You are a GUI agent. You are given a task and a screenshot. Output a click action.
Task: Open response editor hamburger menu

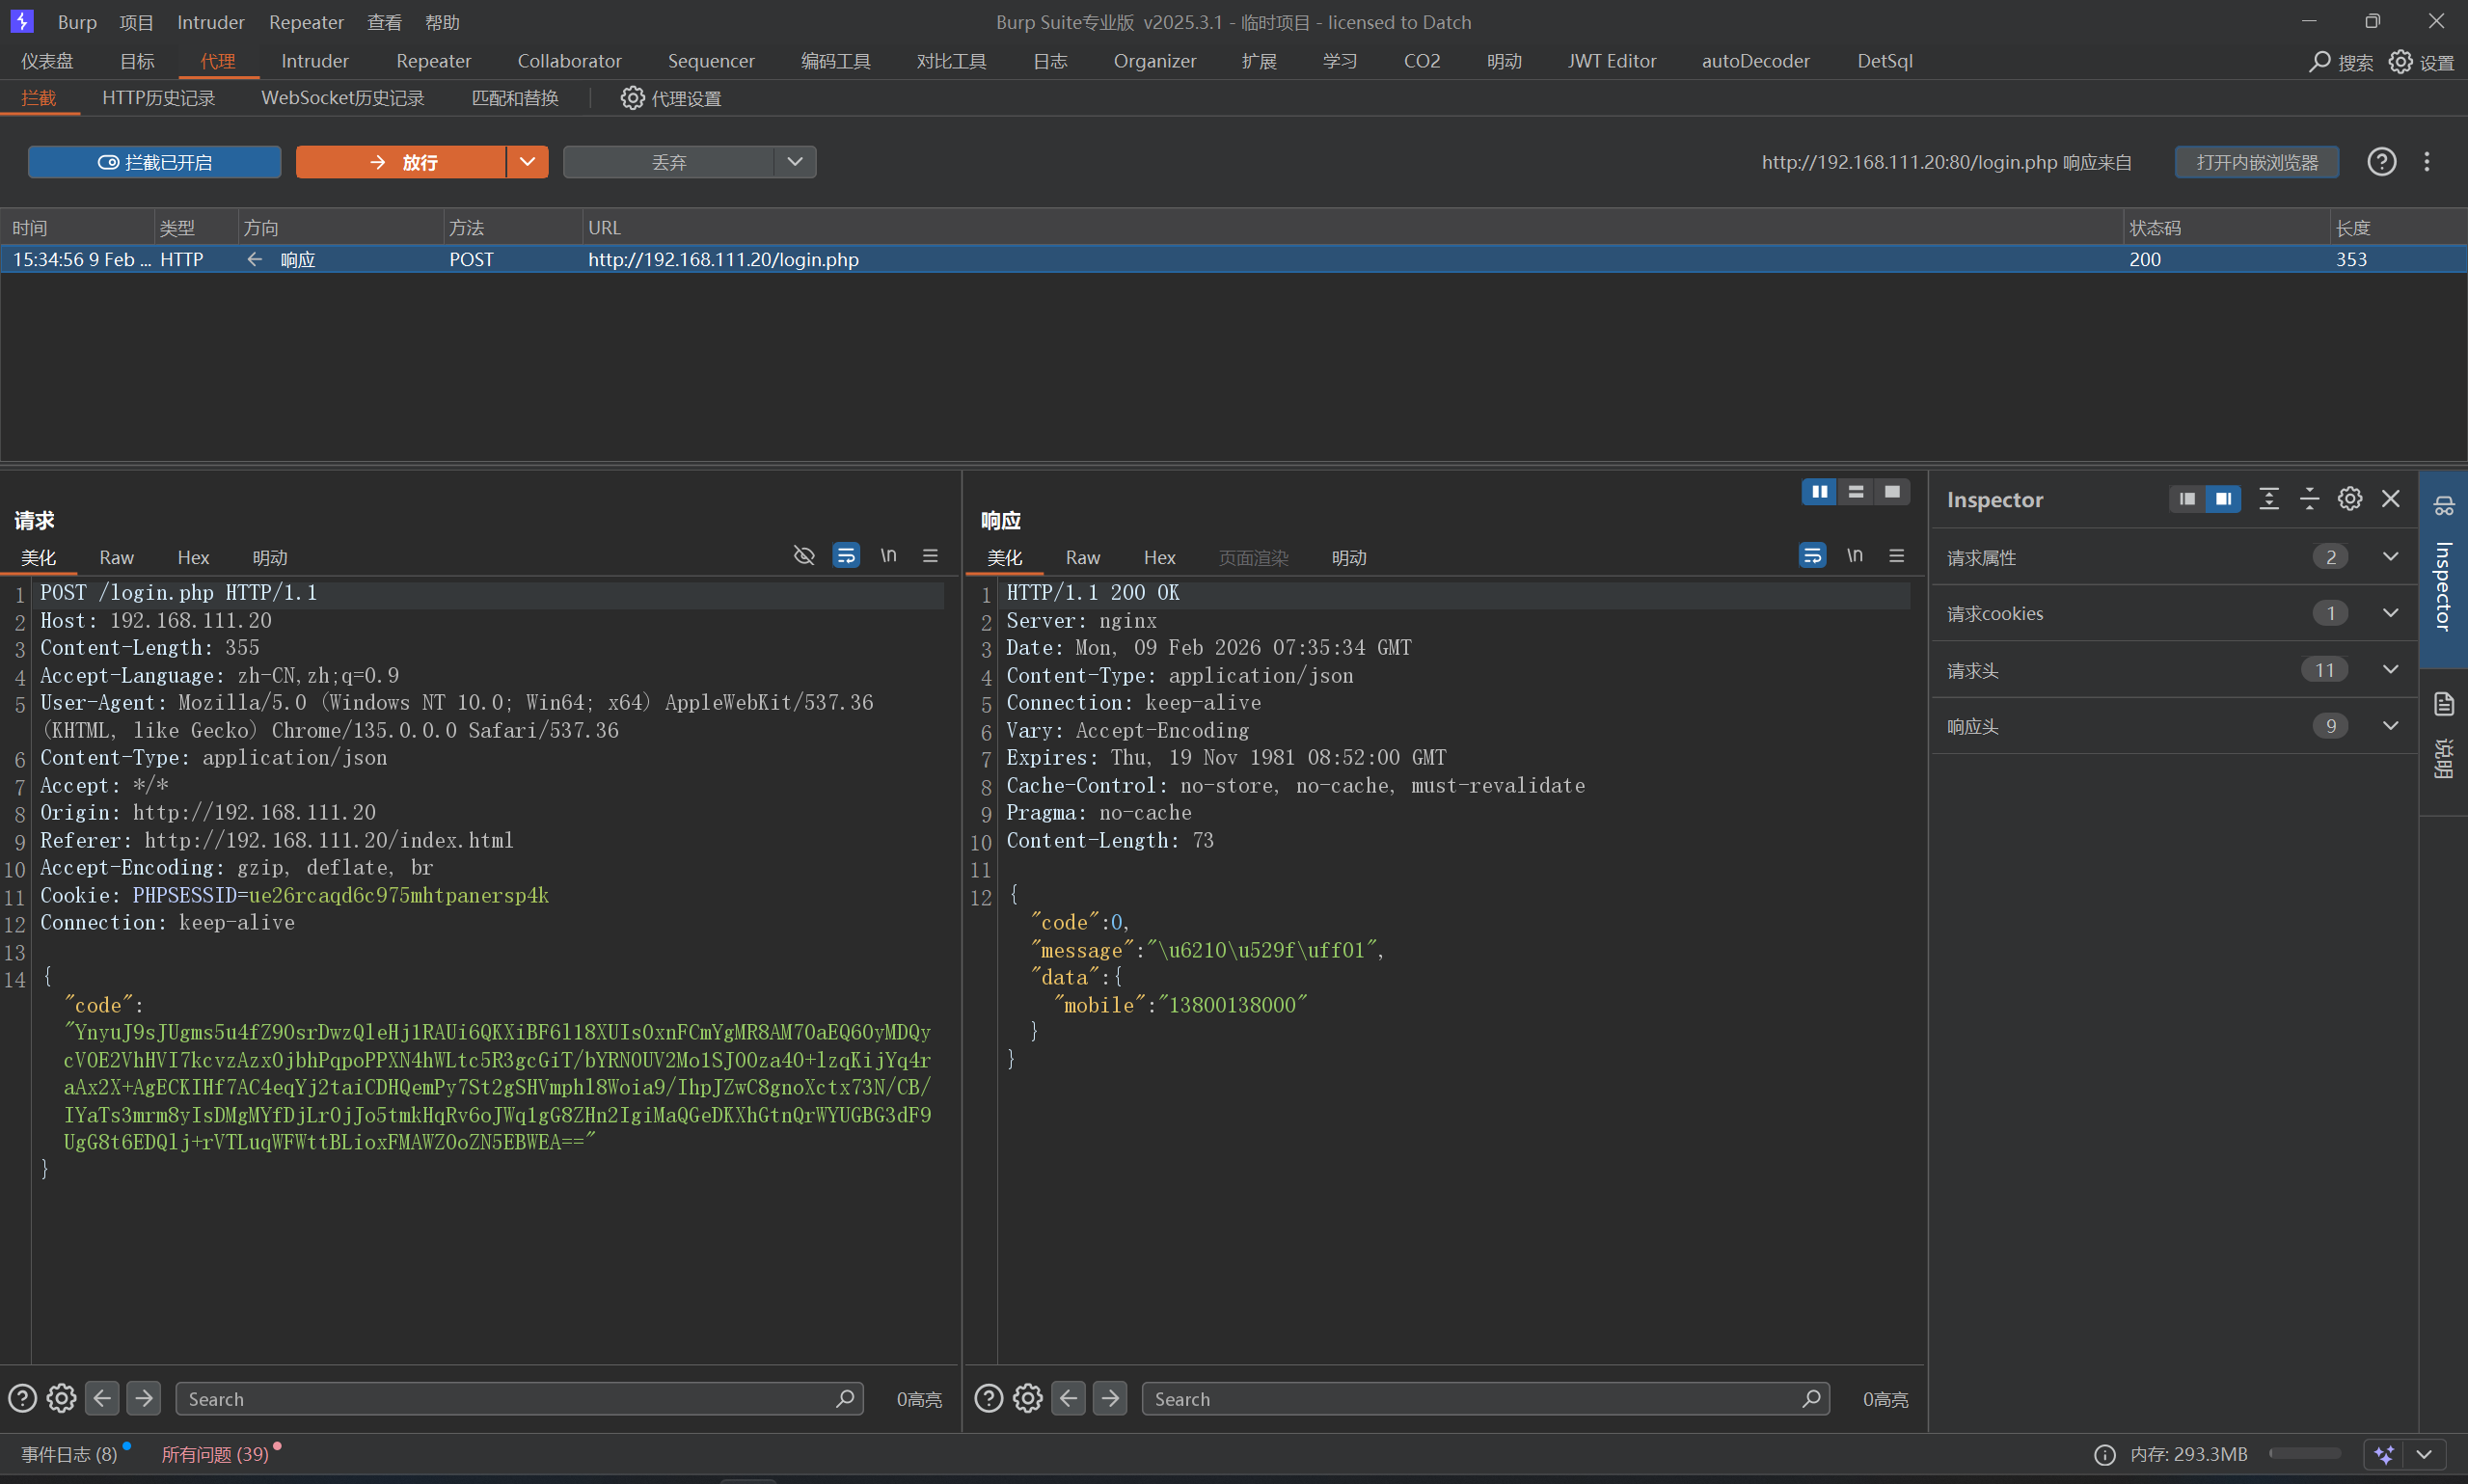(x=1896, y=555)
